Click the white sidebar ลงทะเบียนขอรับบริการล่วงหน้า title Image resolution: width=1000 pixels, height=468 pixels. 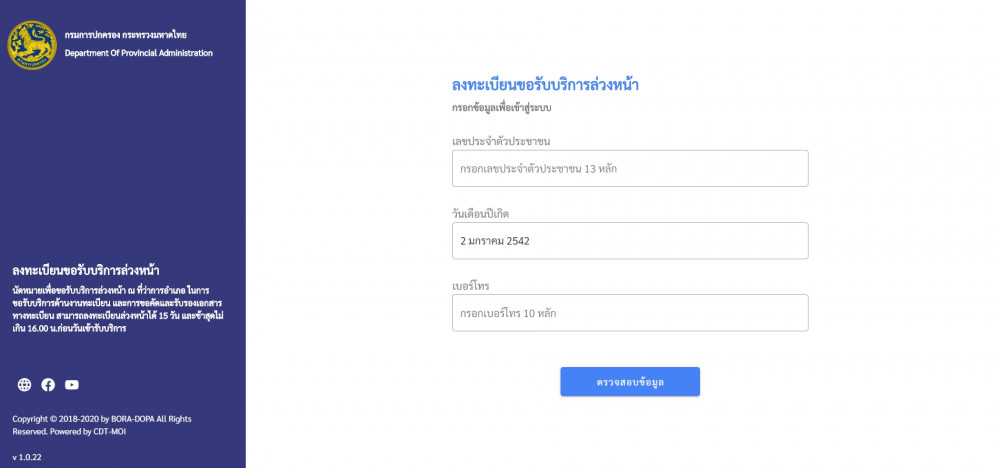[86, 270]
